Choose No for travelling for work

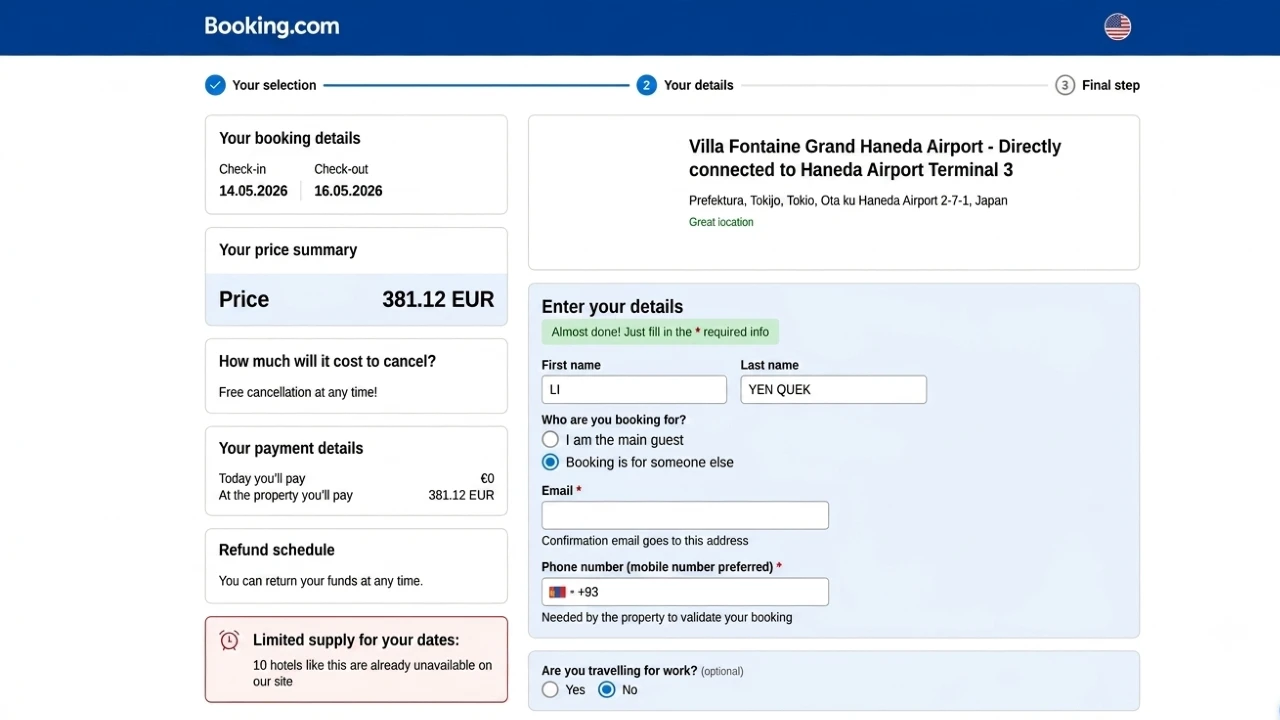606,690
